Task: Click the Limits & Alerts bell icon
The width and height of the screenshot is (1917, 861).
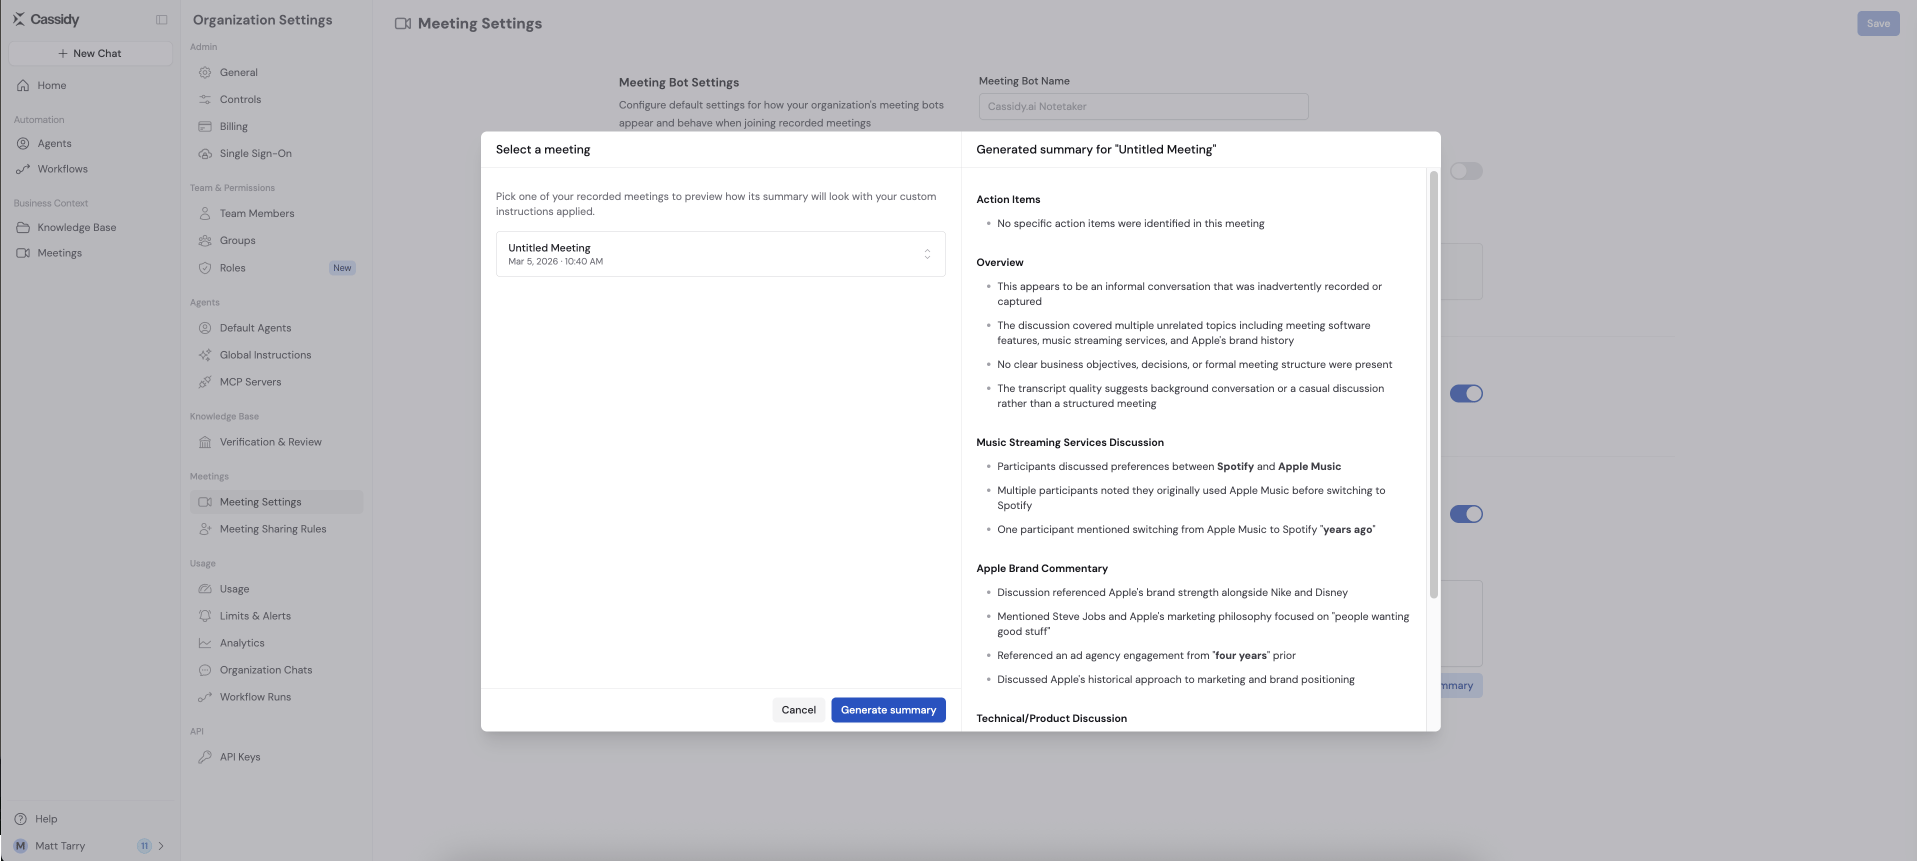Action: (205, 616)
